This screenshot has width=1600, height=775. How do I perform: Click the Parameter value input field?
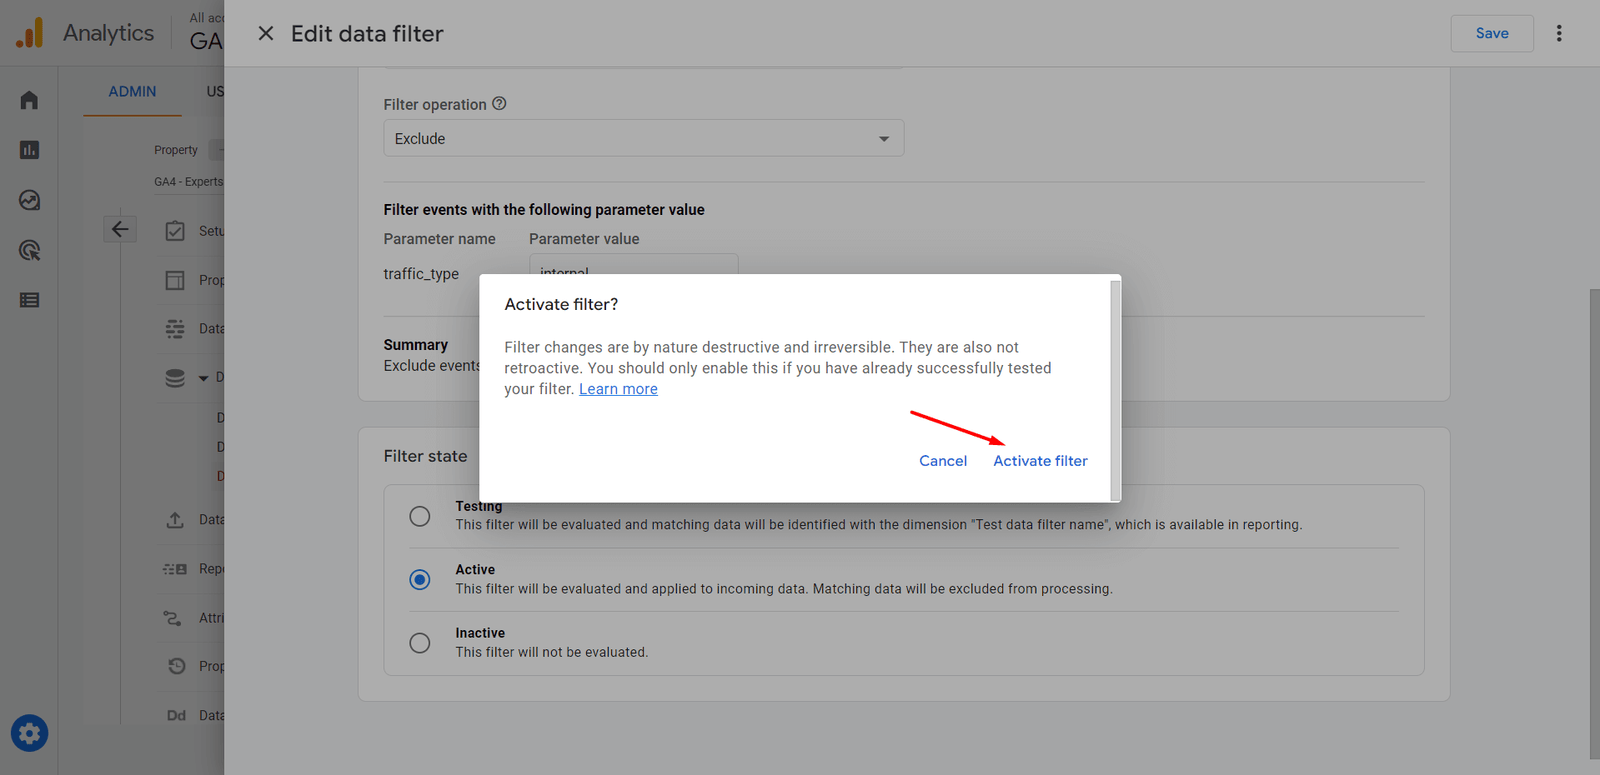634,264
